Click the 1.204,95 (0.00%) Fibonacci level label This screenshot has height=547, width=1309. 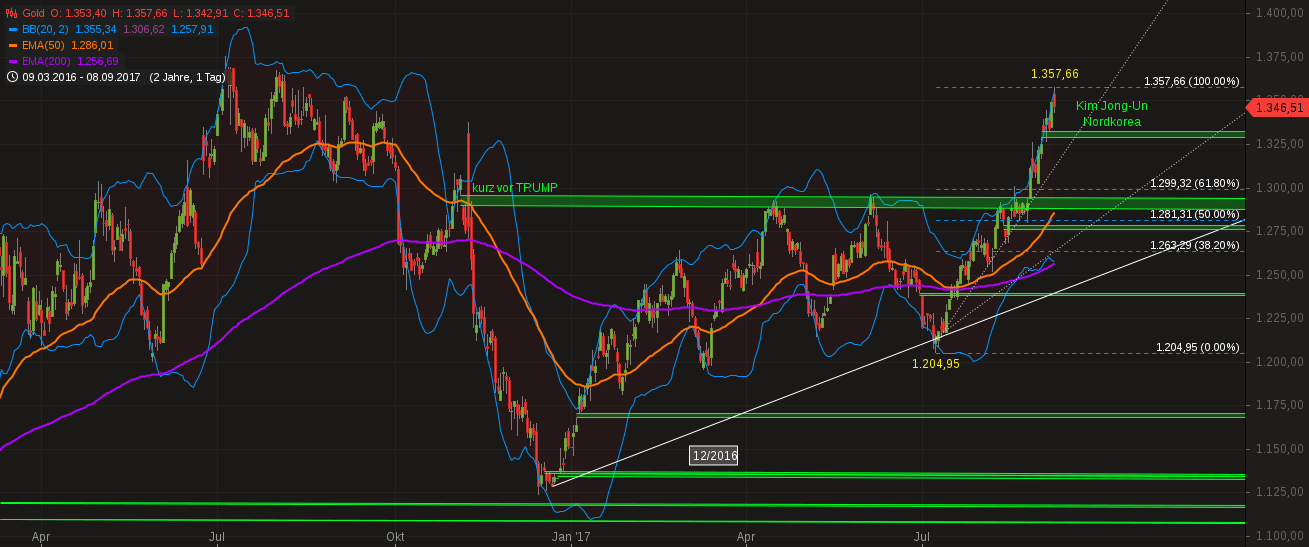pyautogui.click(x=1197, y=347)
